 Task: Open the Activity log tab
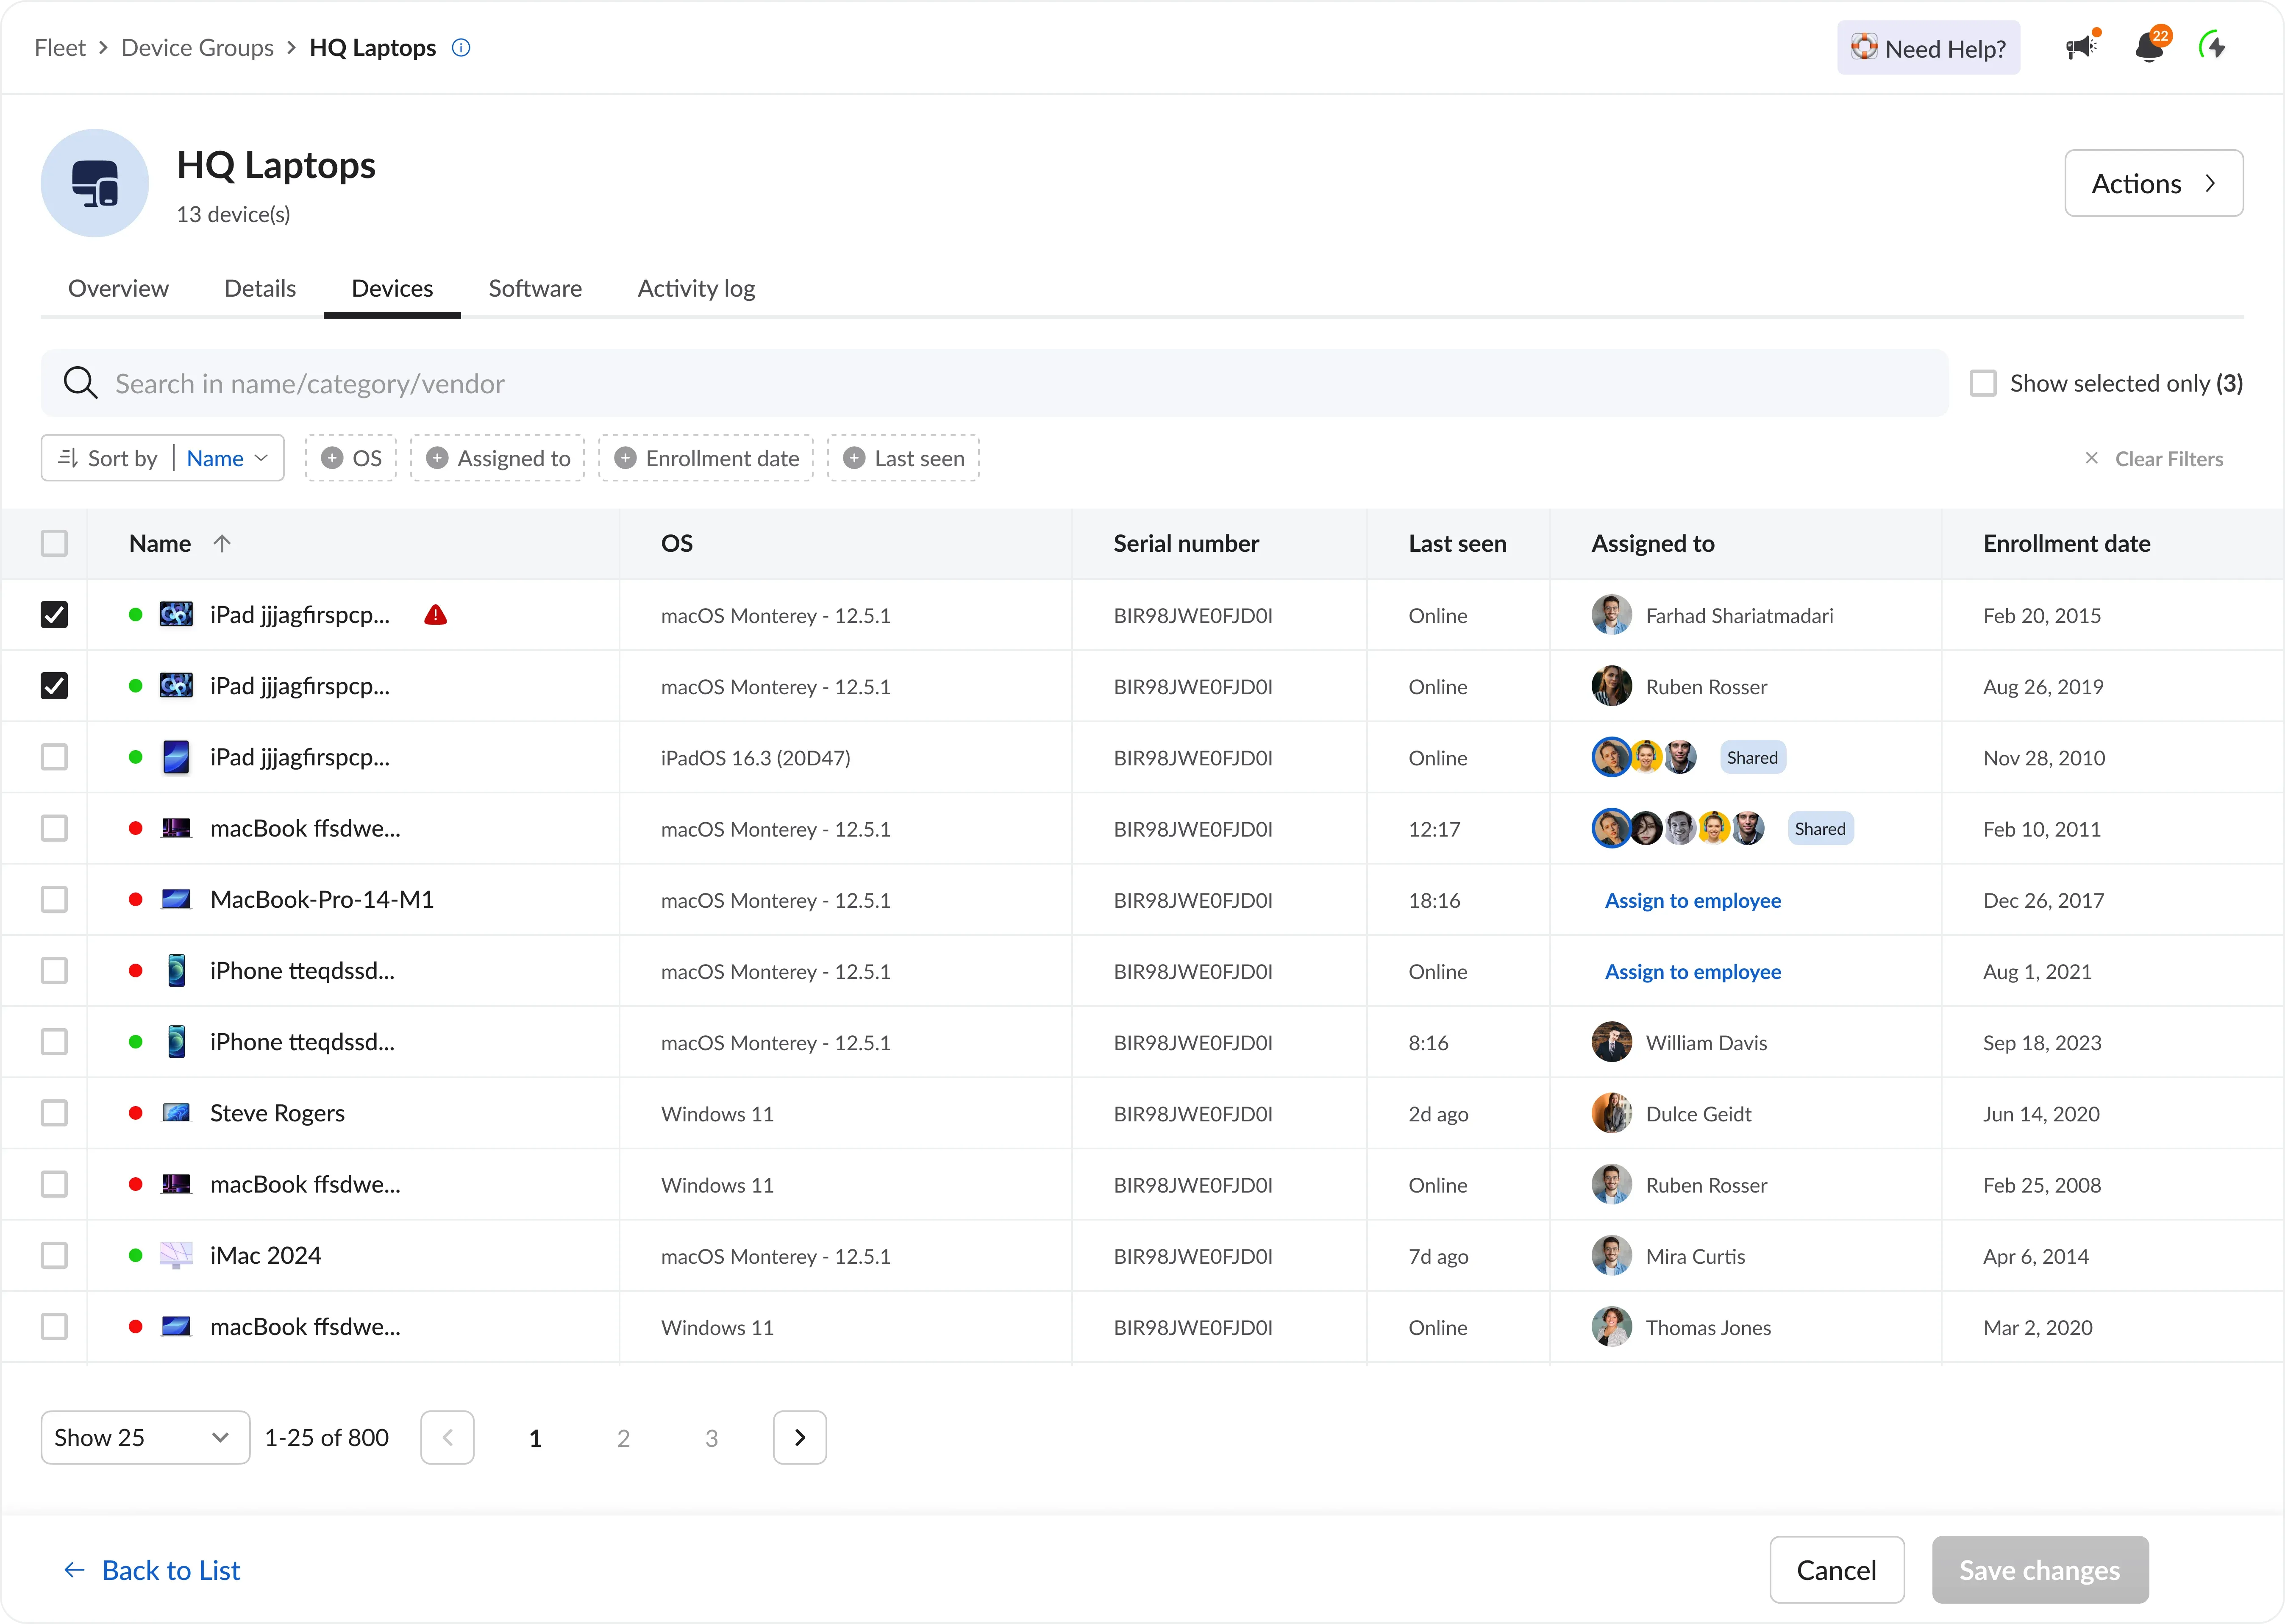(696, 289)
